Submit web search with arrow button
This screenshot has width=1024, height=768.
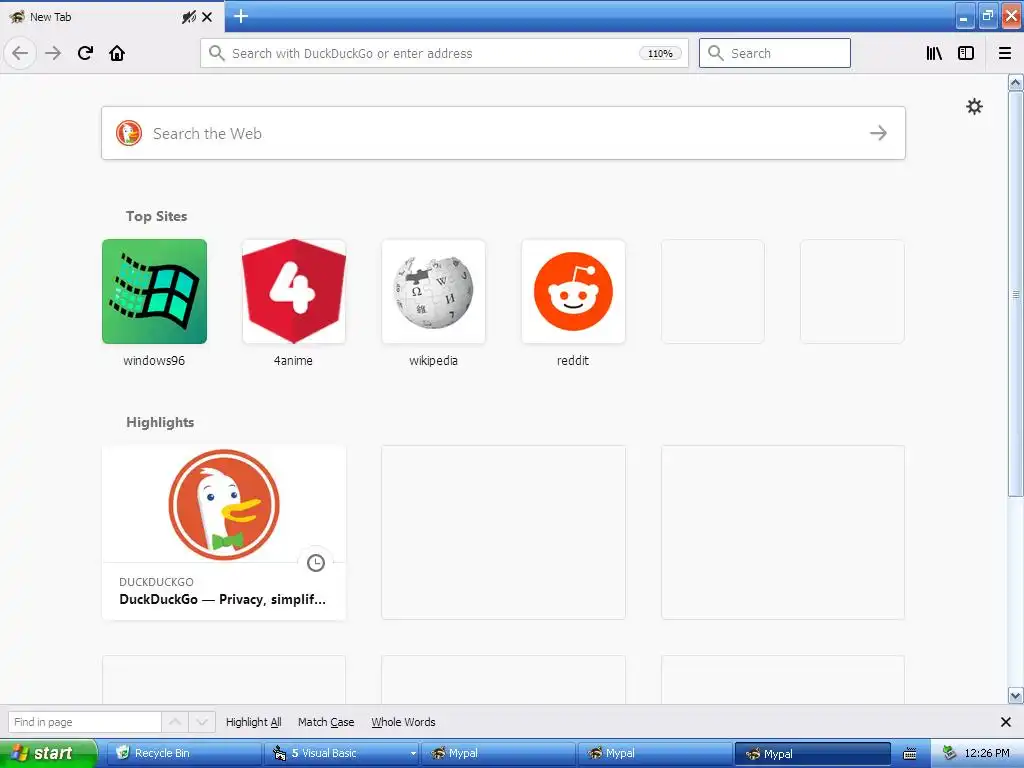click(x=878, y=133)
